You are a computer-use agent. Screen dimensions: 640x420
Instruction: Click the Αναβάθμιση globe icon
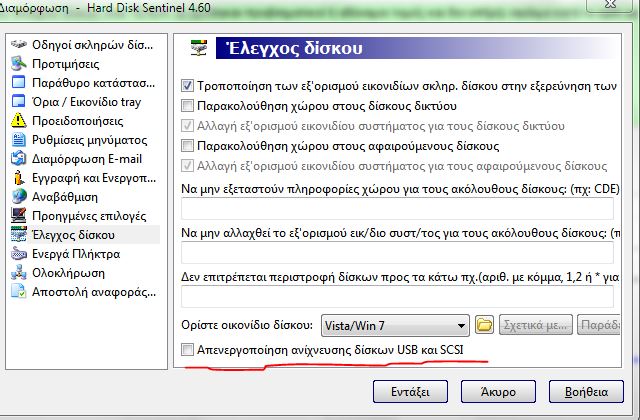point(19,197)
